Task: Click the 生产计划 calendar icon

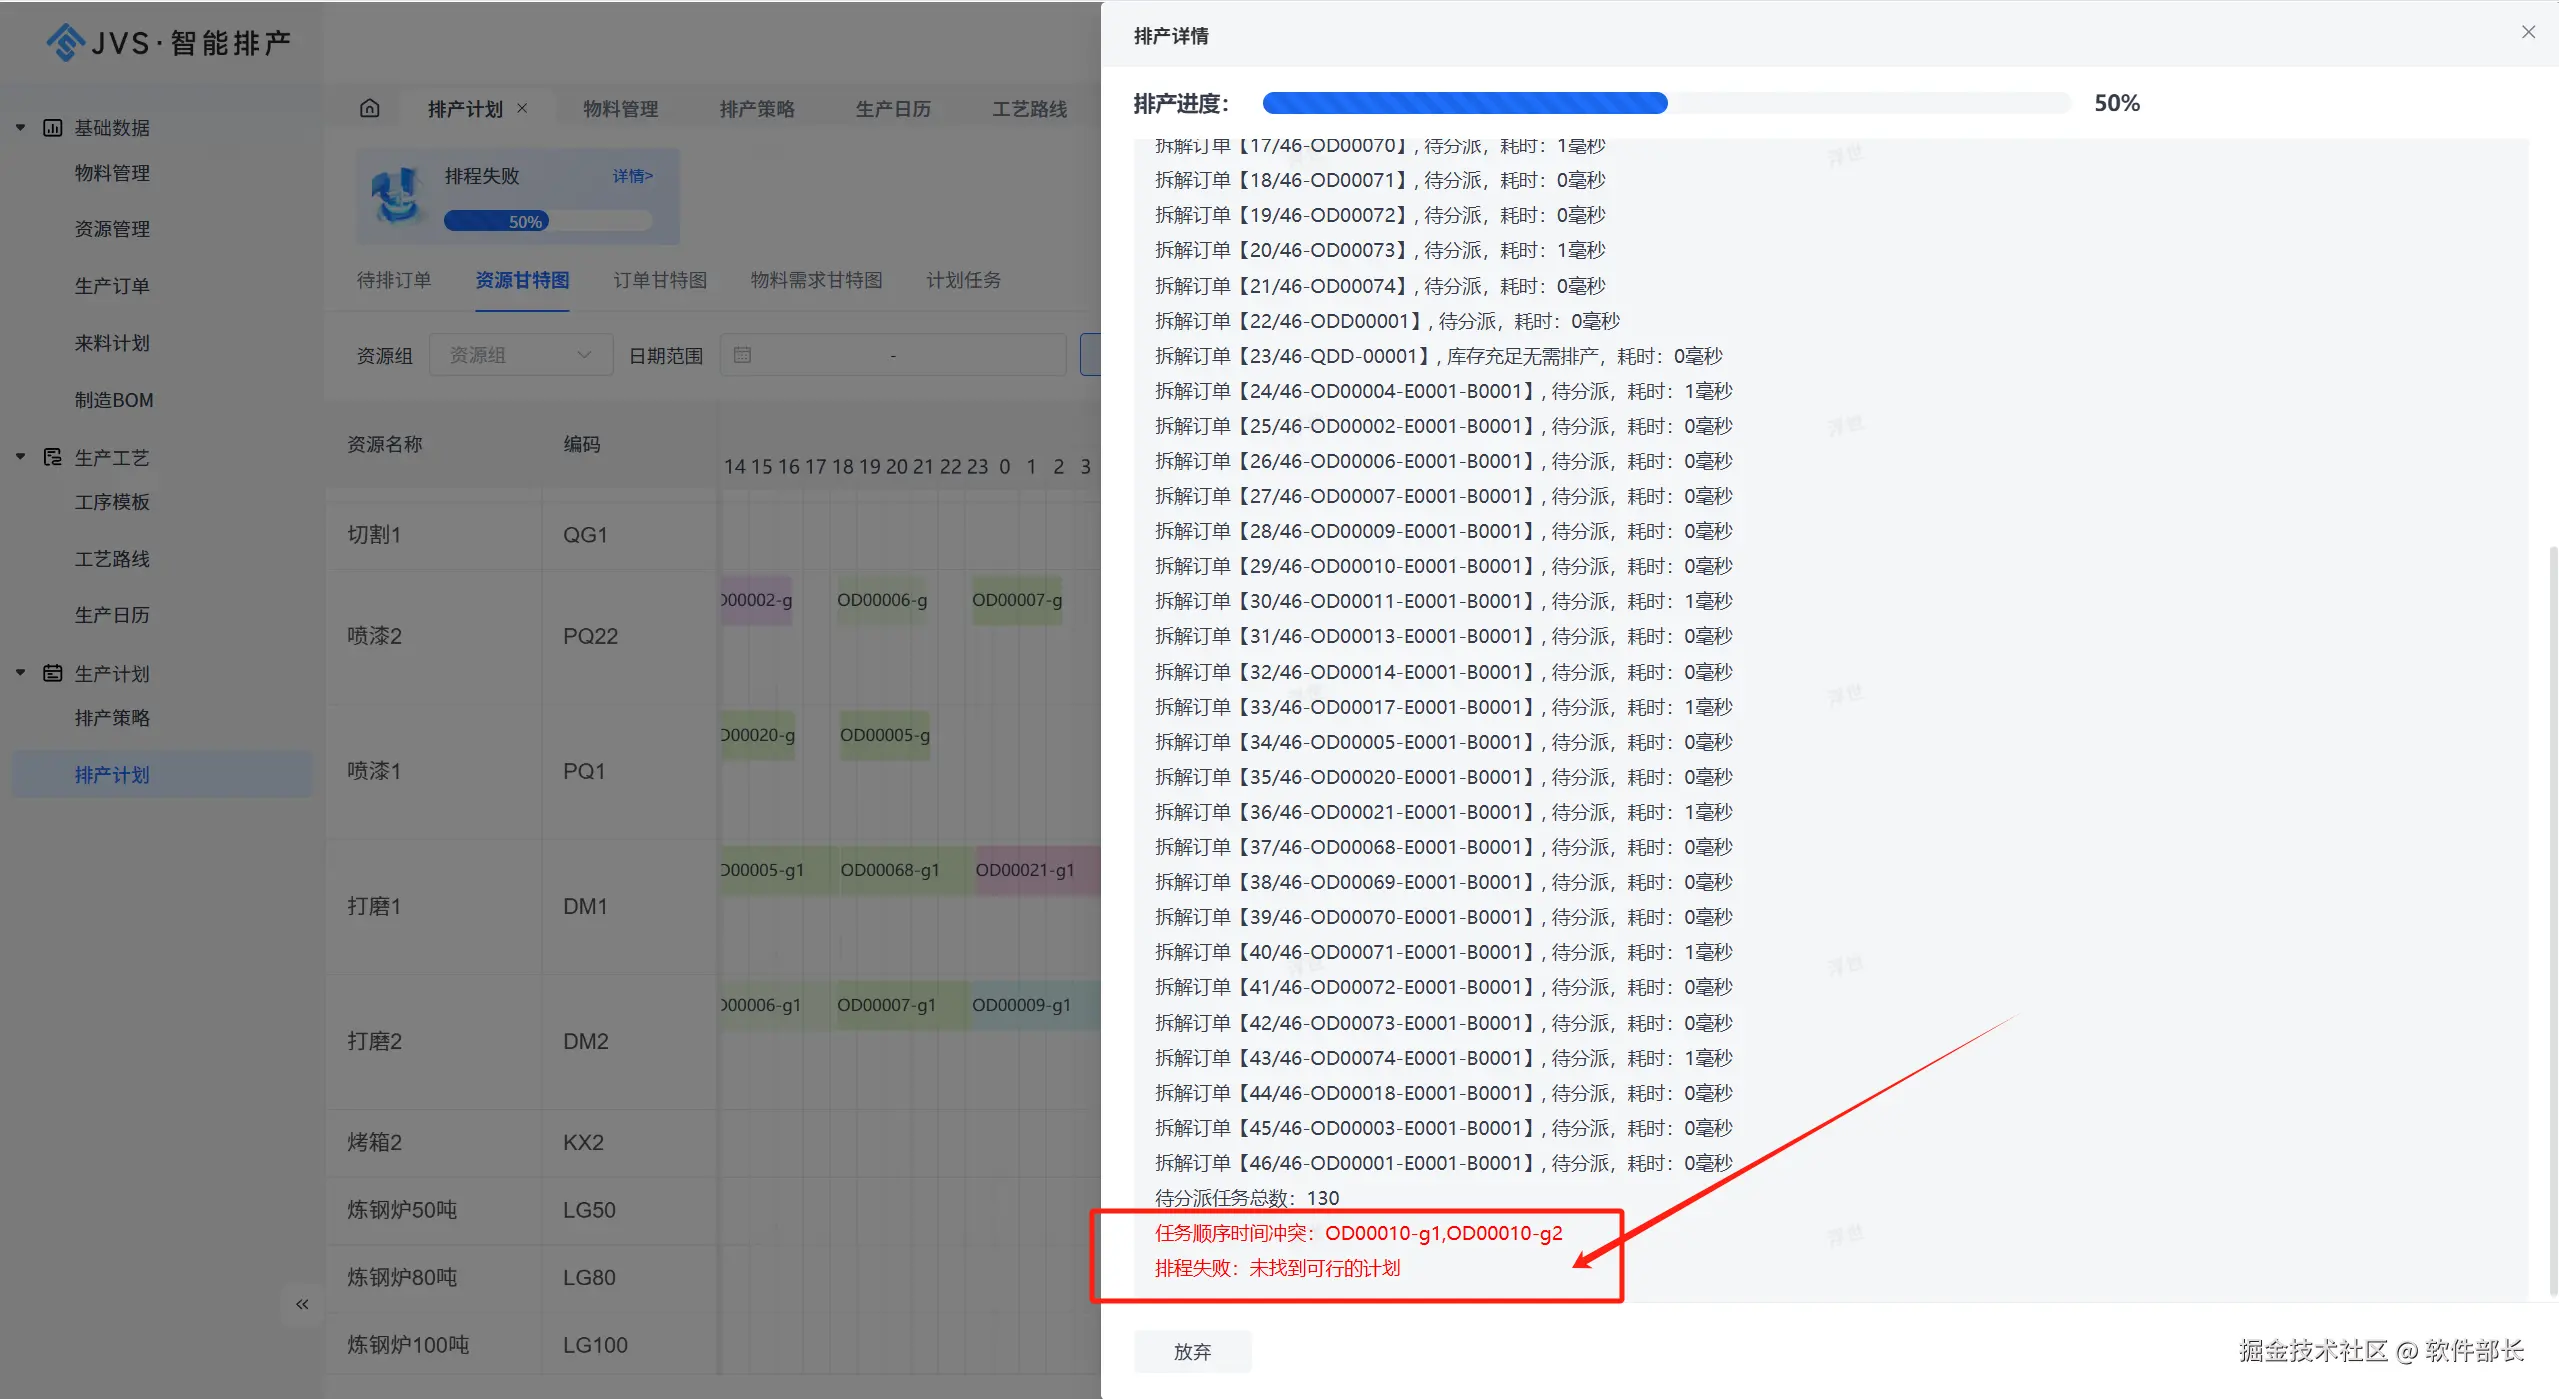Action: click(x=53, y=673)
